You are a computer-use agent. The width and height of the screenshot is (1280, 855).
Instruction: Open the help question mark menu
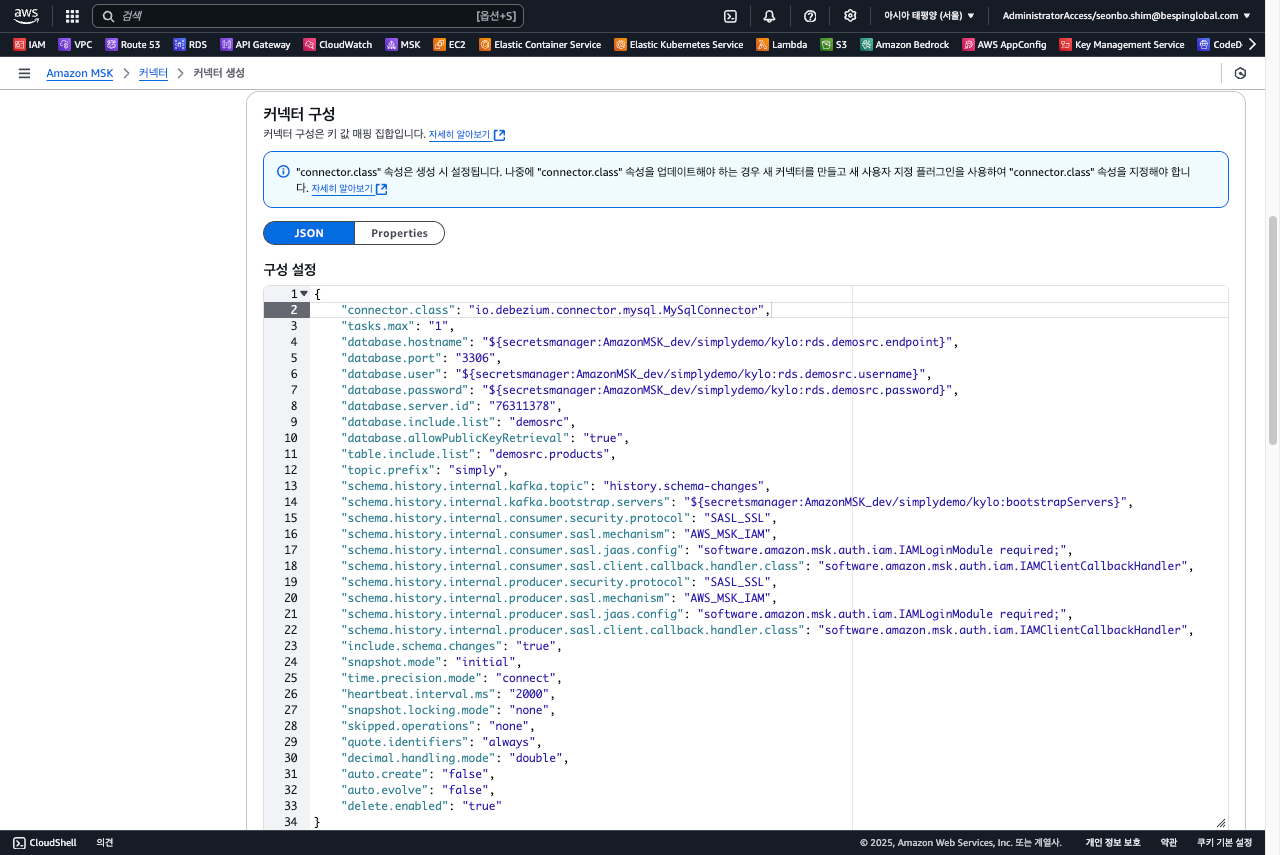coord(810,16)
